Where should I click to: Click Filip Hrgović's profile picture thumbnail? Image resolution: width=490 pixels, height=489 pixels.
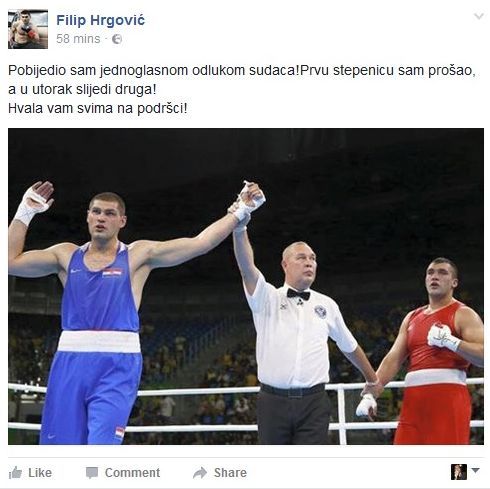point(28,29)
